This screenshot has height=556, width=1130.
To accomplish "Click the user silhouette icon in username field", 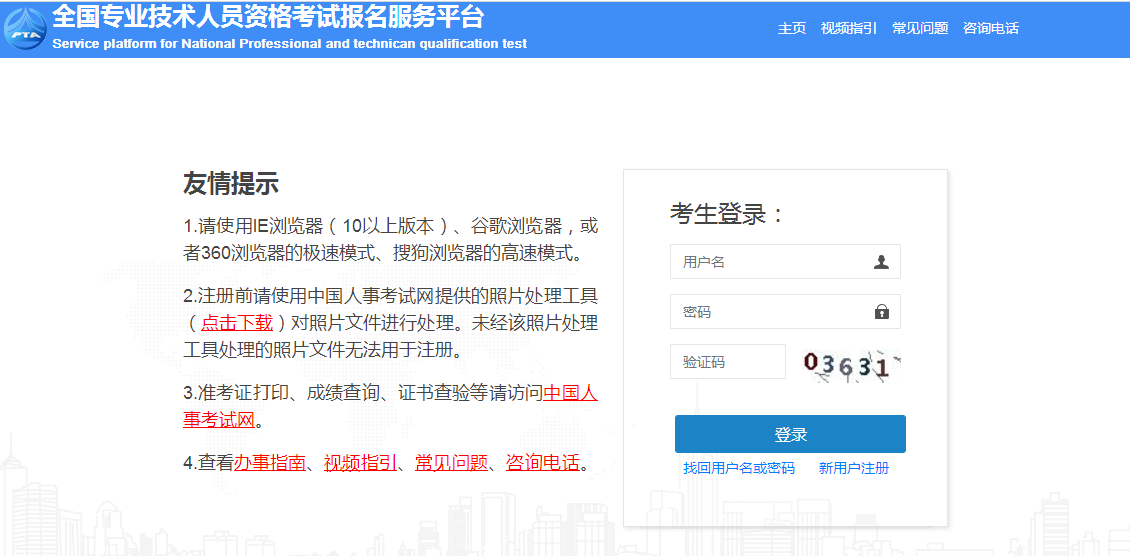I will (881, 262).
